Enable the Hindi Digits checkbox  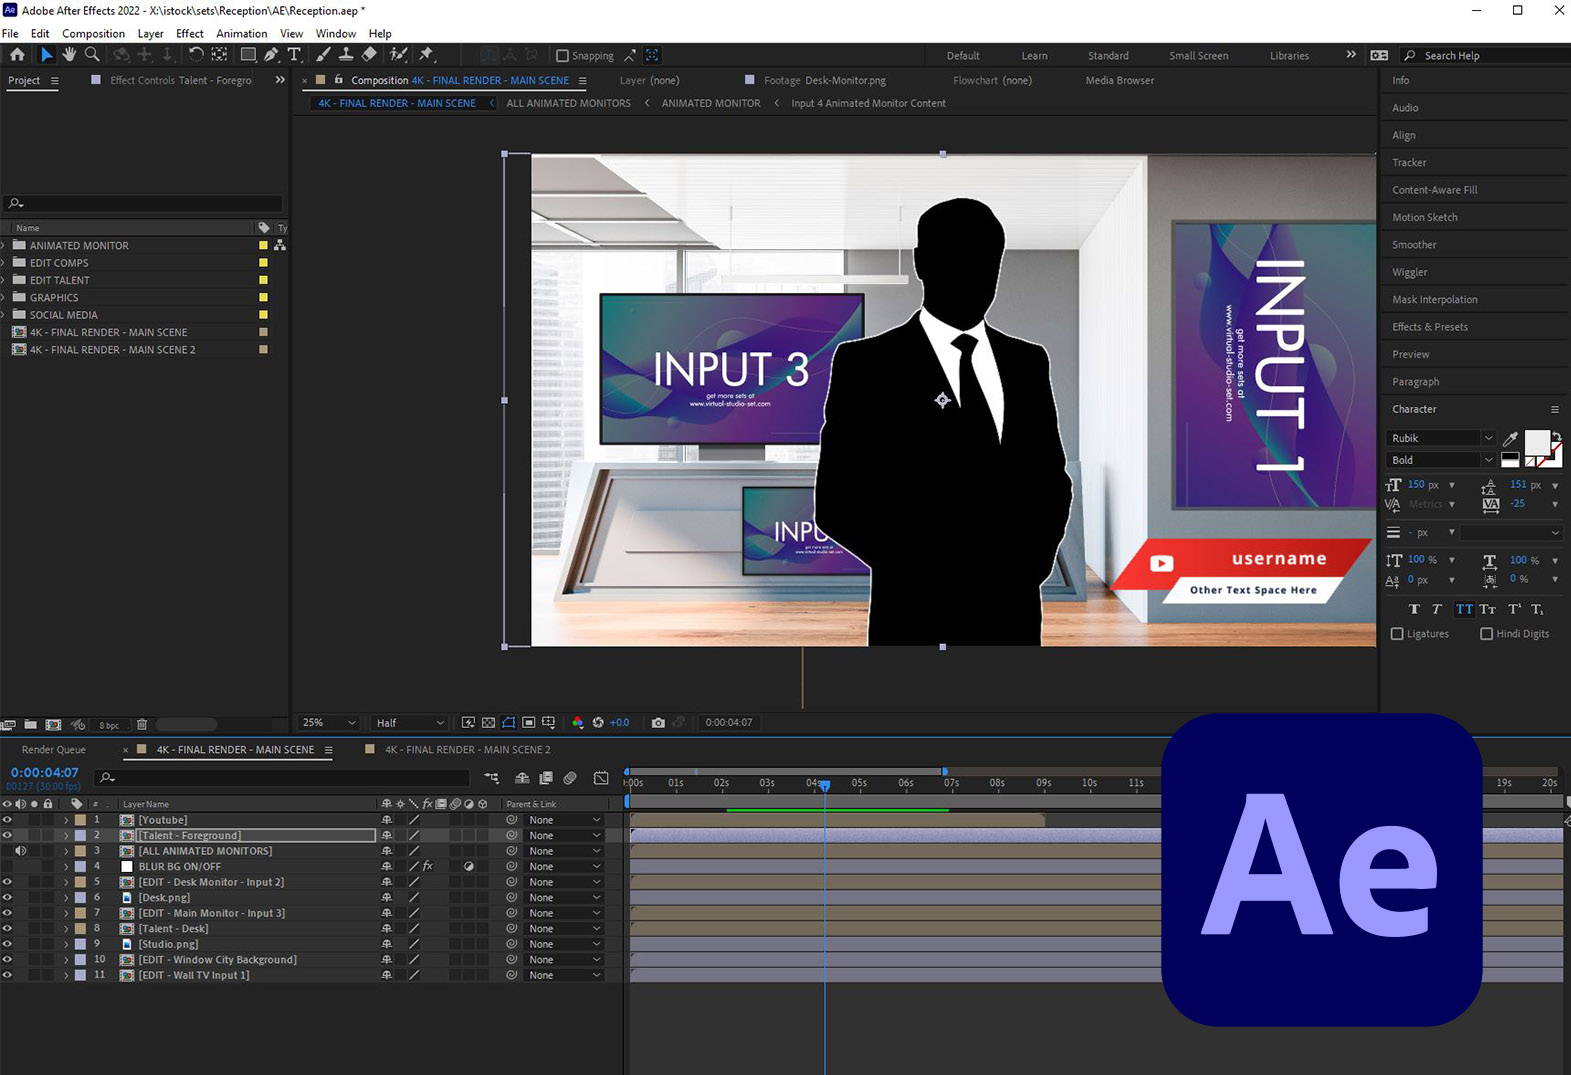[1486, 634]
